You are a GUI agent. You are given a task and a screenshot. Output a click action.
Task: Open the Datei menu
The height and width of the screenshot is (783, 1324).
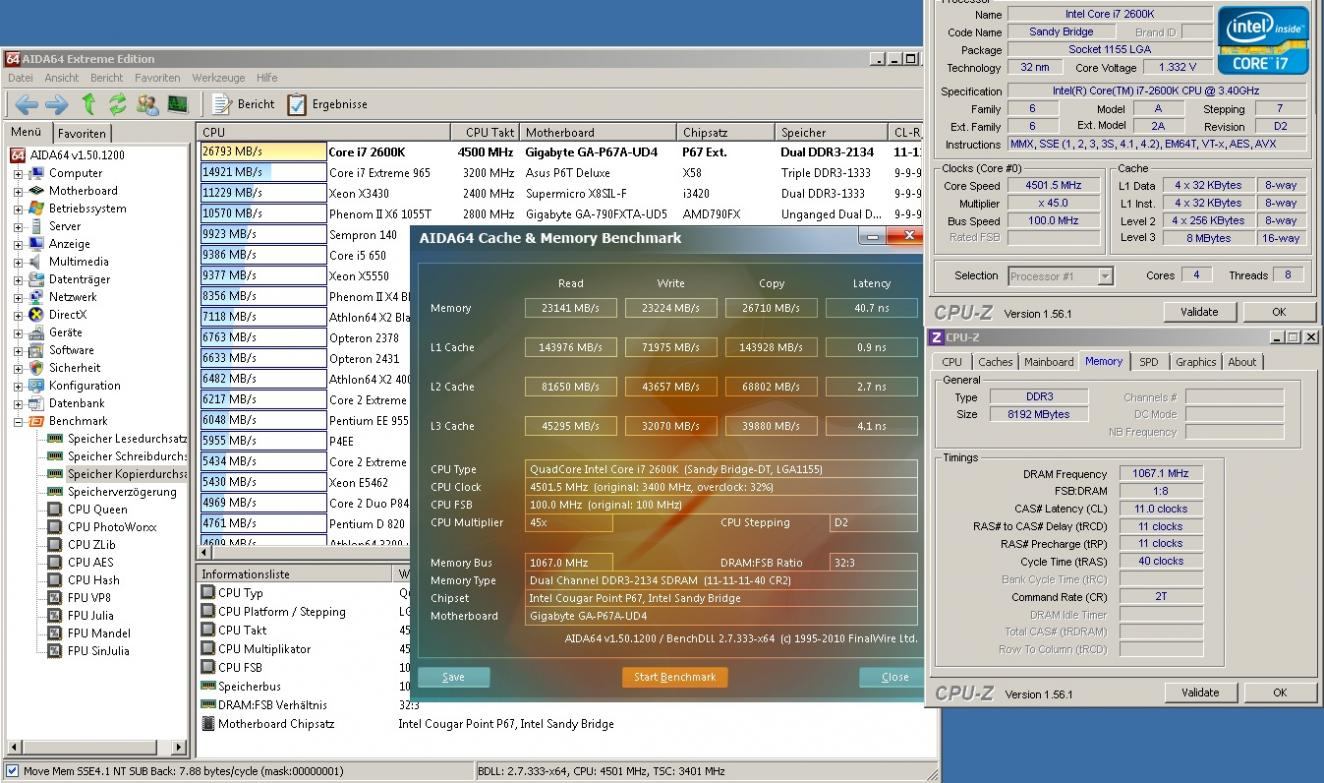[21, 77]
